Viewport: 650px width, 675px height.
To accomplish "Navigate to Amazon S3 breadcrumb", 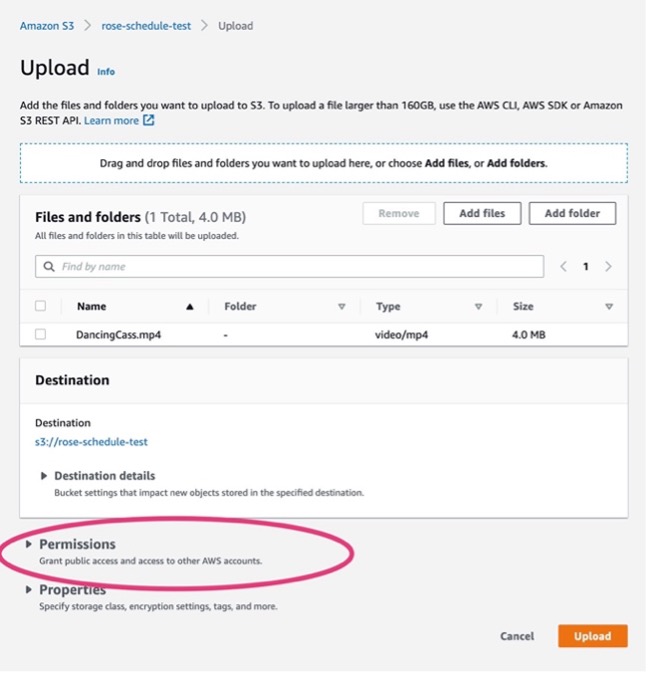I will tap(47, 26).
